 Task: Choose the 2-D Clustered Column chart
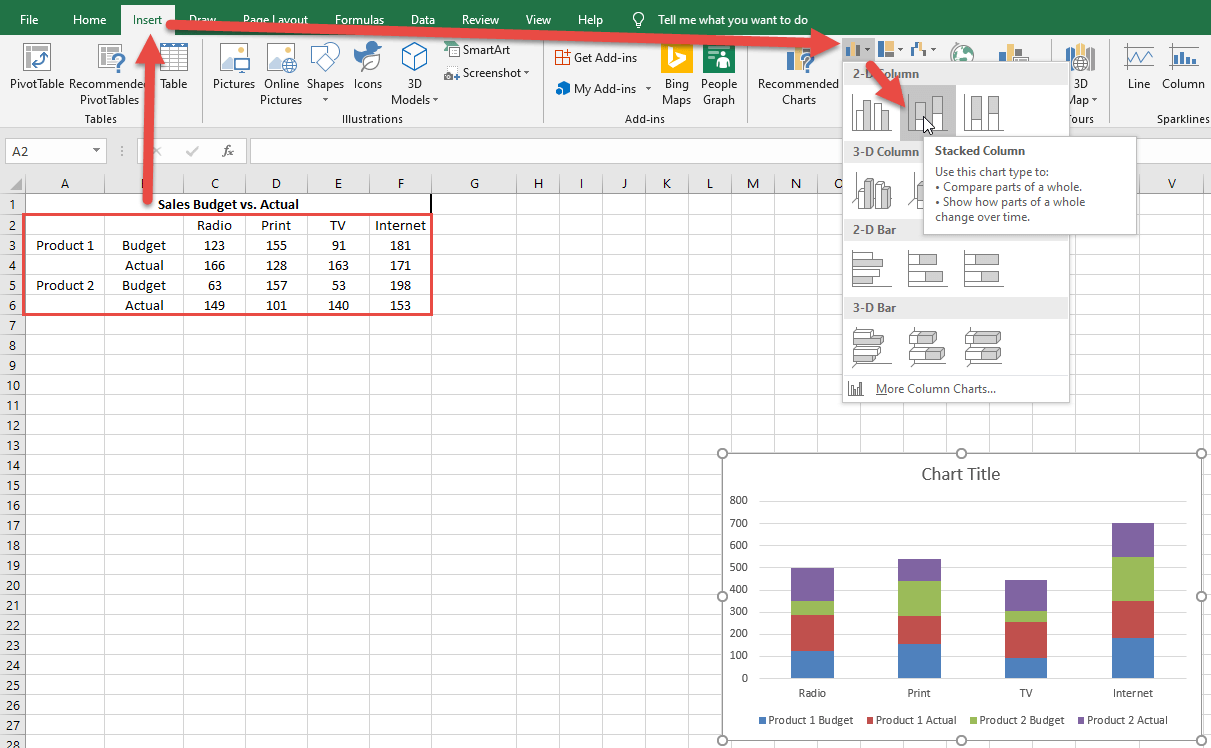point(871,113)
